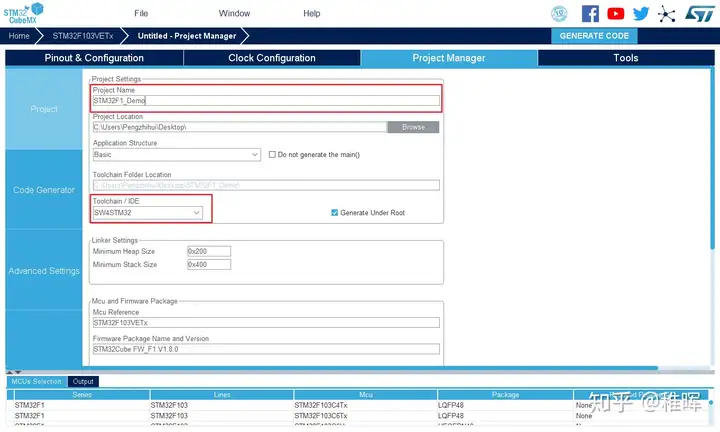Open the File menu
Screen dimensions: 720x432
[x=141, y=13]
